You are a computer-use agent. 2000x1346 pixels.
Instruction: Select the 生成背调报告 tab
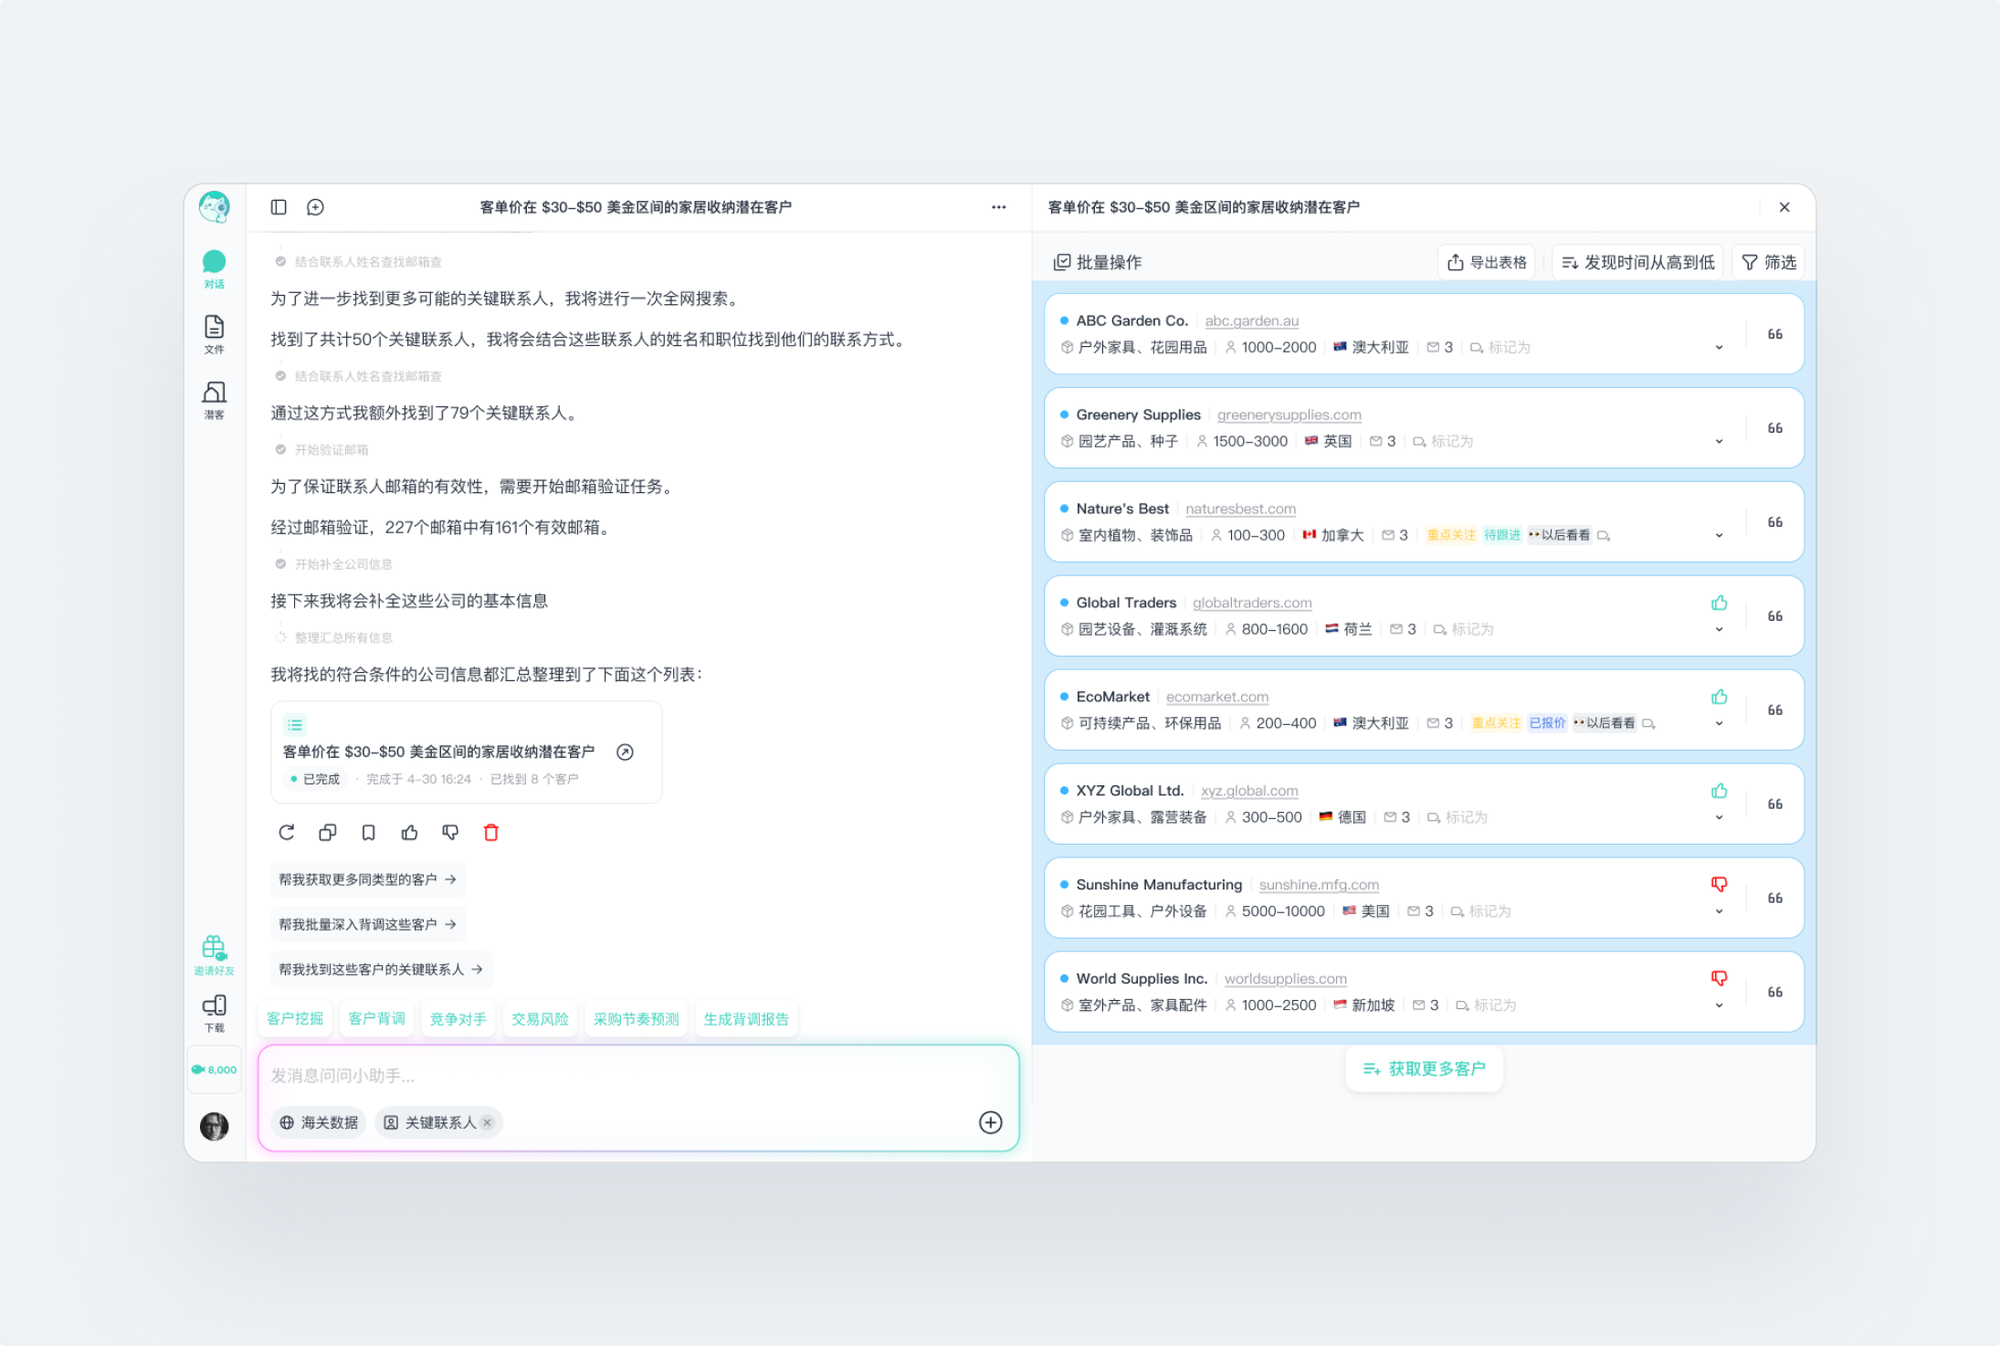pyautogui.click(x=746, y=1019)
